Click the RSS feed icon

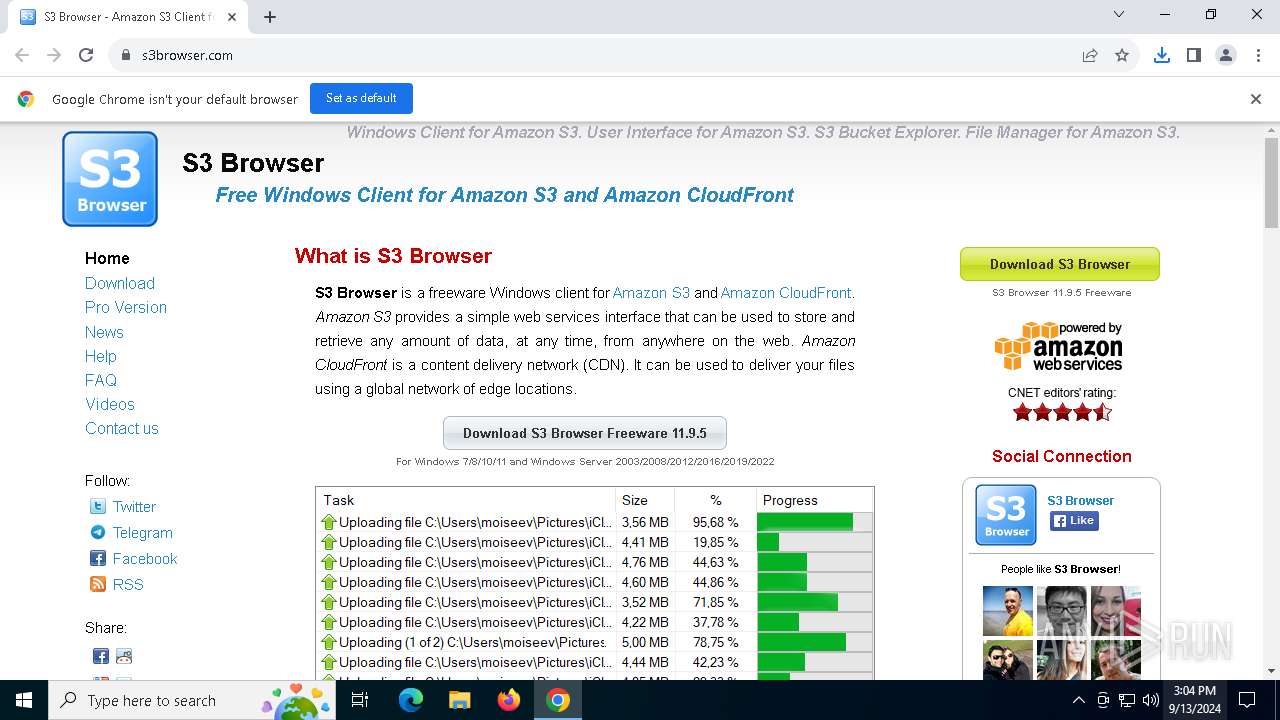point(98,585)
